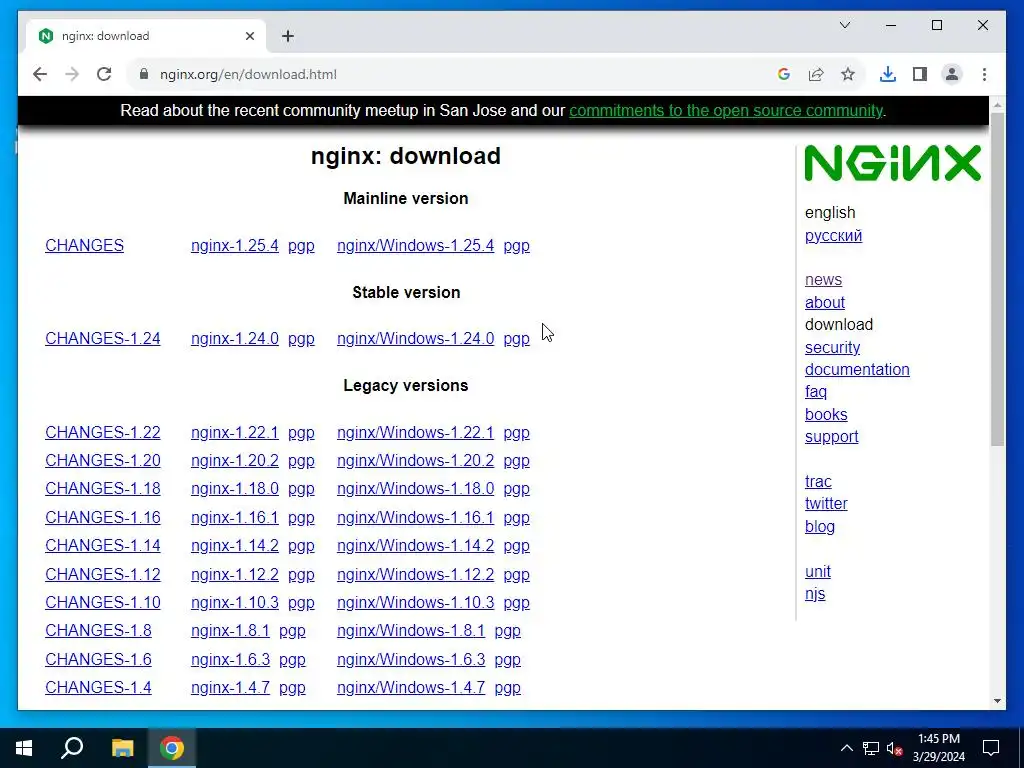Switch language to русский
This screenshot has height=768, width=1024.
pos(833,235)
